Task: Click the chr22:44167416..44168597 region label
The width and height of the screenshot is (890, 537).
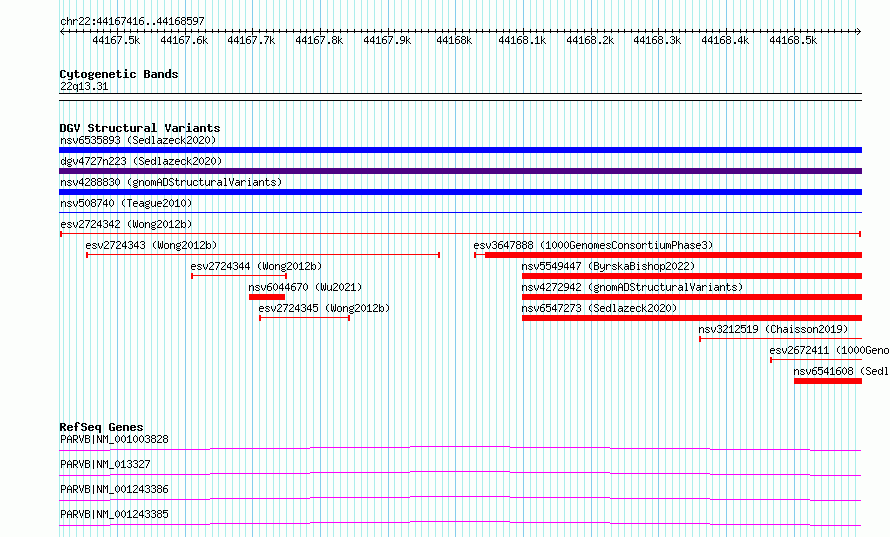Action: (x=132, y=22)
